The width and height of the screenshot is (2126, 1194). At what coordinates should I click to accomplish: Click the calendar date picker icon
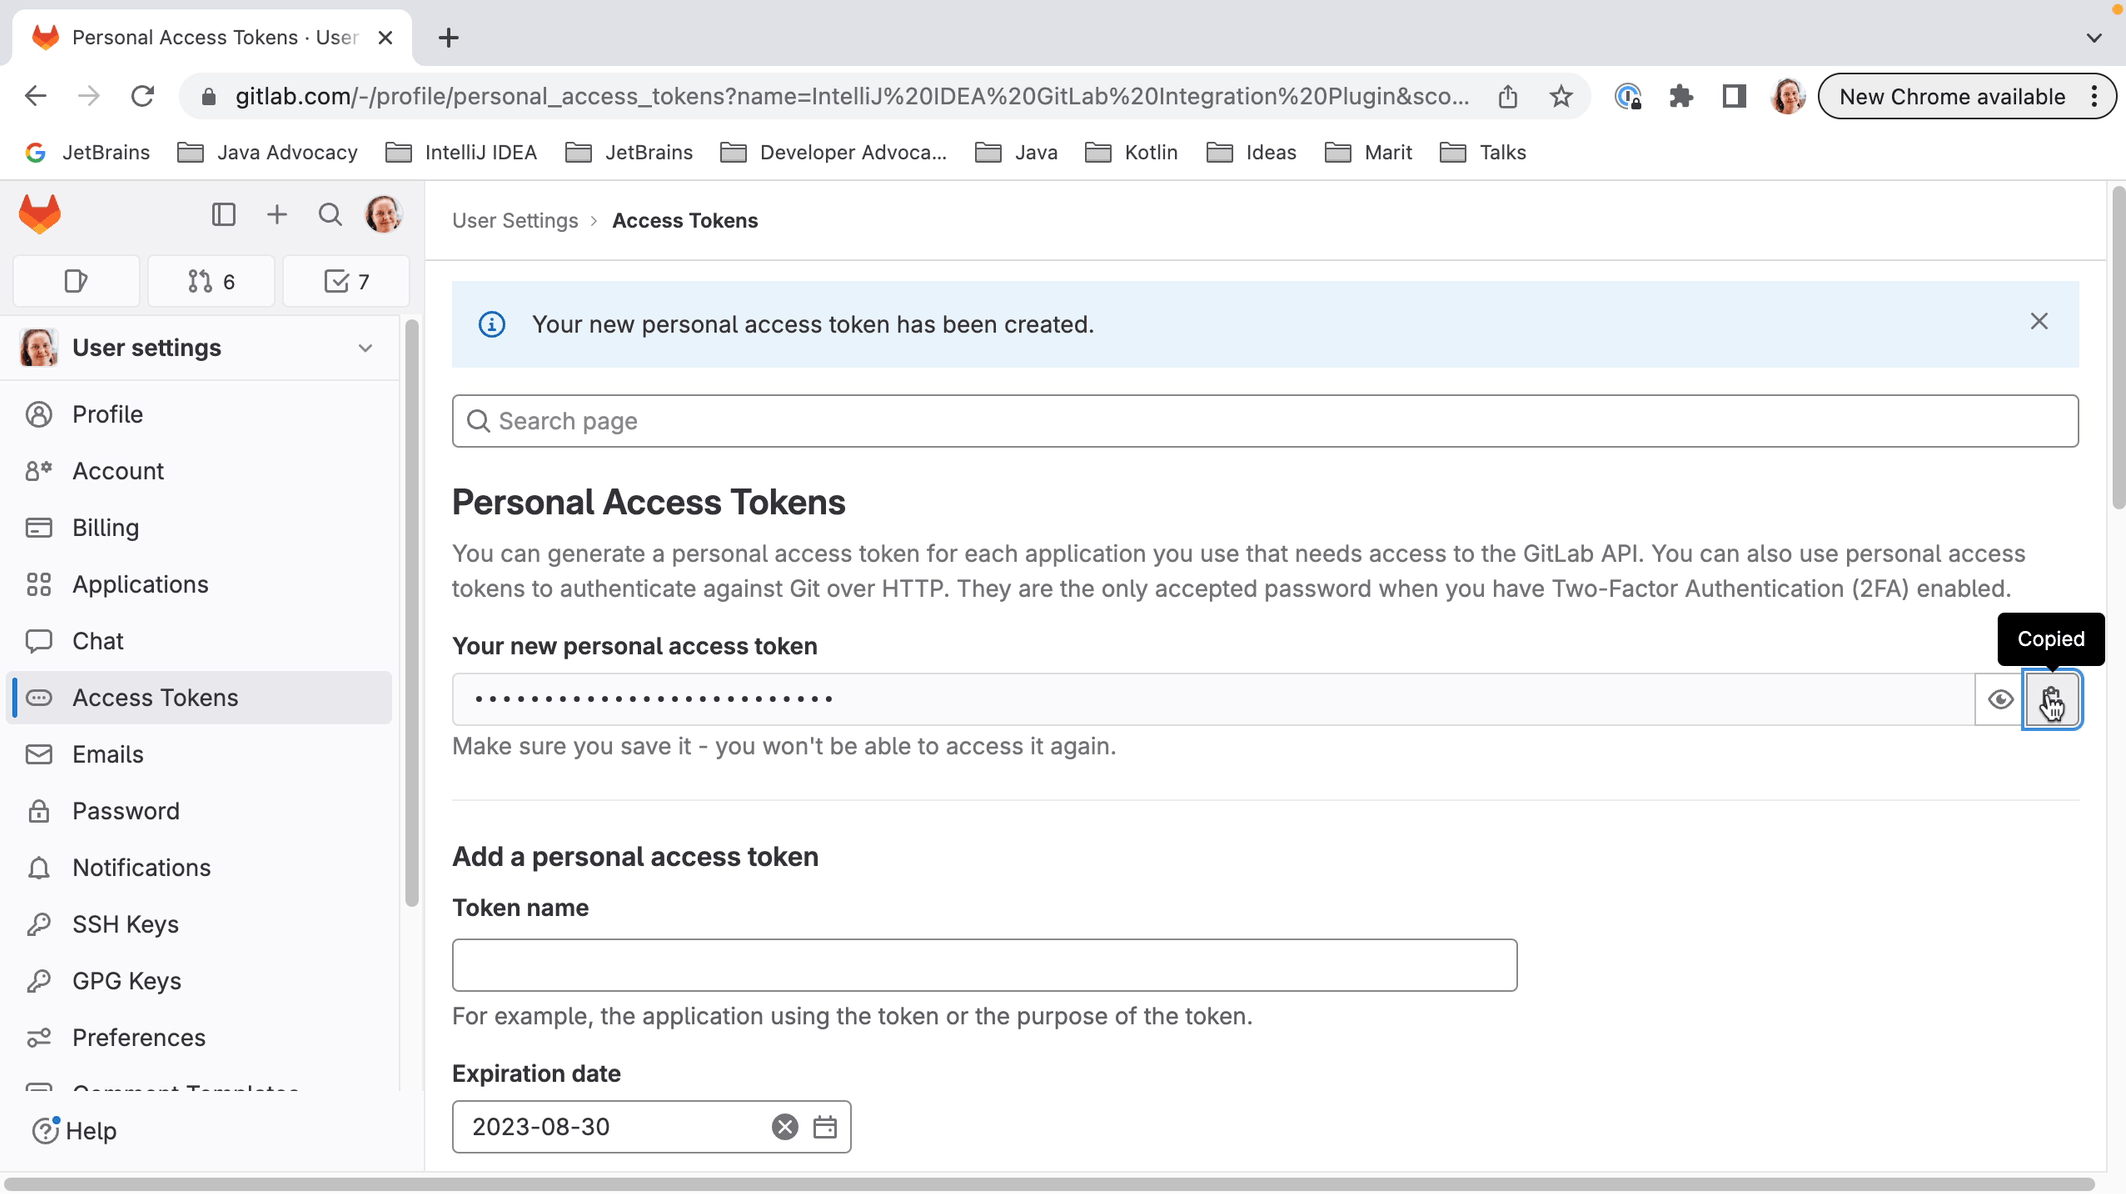coord(825,1127)
